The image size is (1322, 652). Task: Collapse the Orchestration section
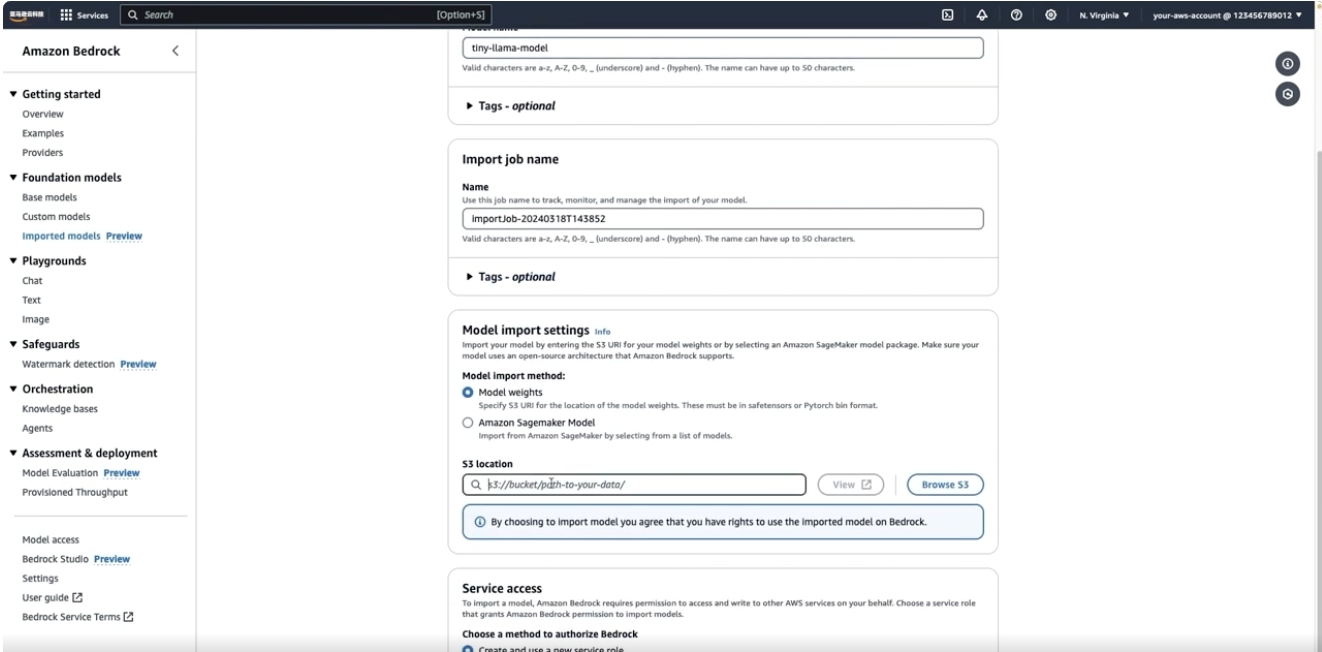coord(13,389)
